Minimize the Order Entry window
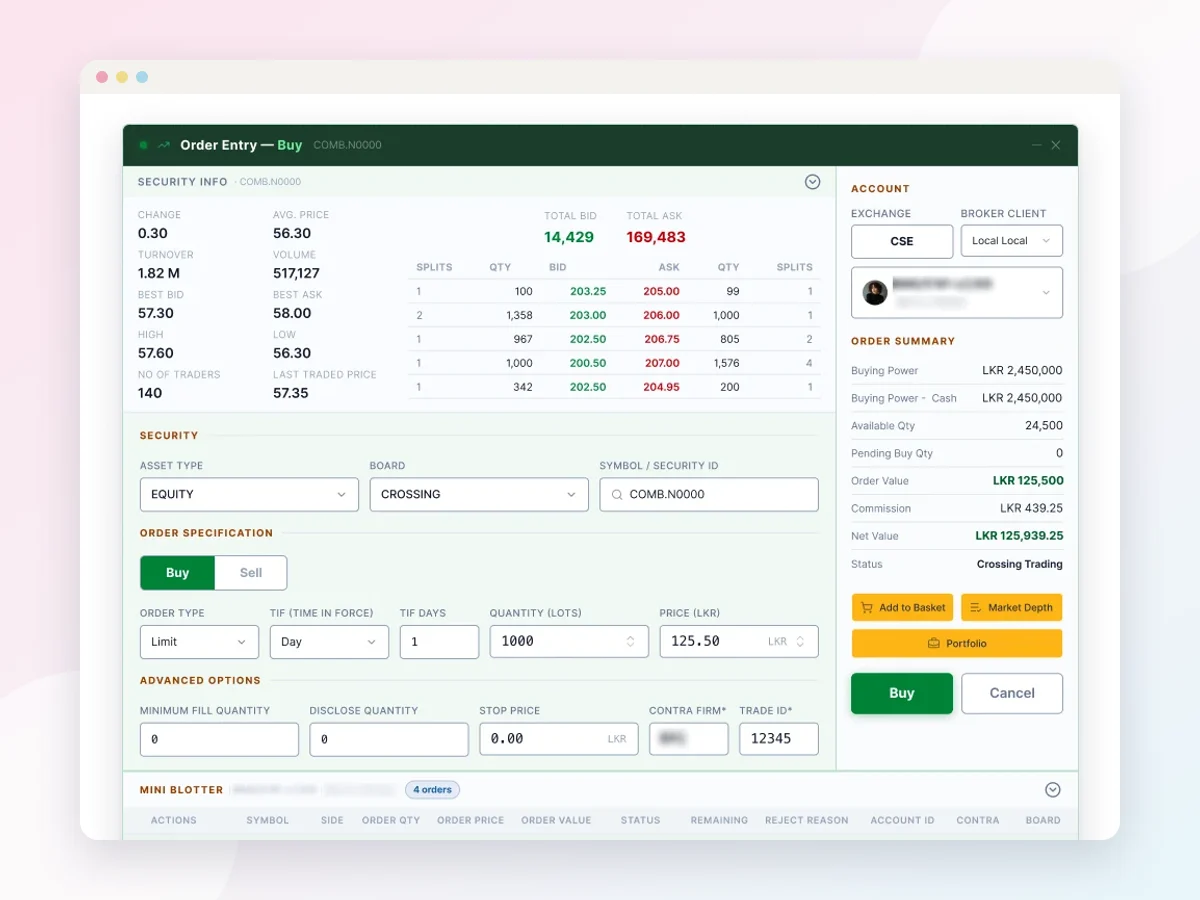1200x900 pixels. pyautogui.click(x=1037, y=145)
